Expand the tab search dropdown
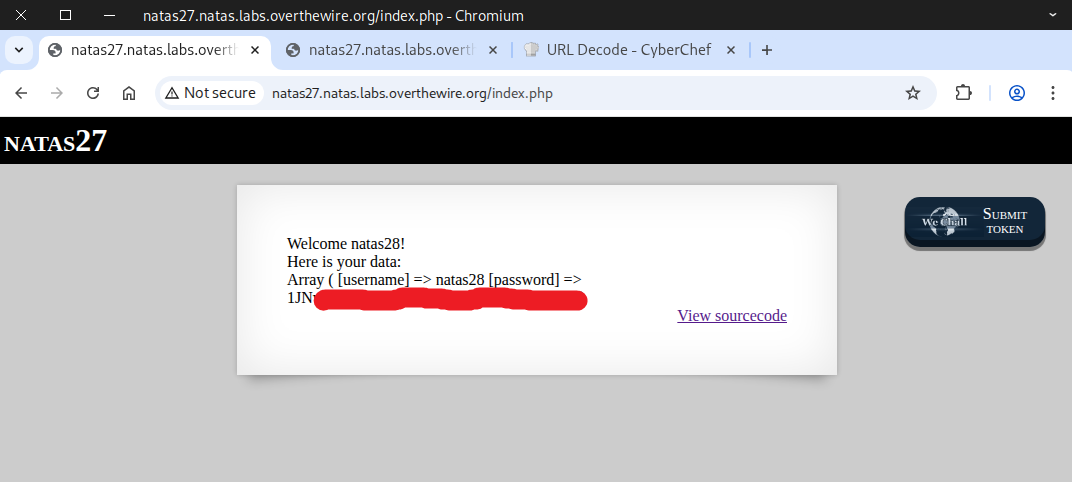Viewport: 1072px width, 482px height. (x=18, y=50)
